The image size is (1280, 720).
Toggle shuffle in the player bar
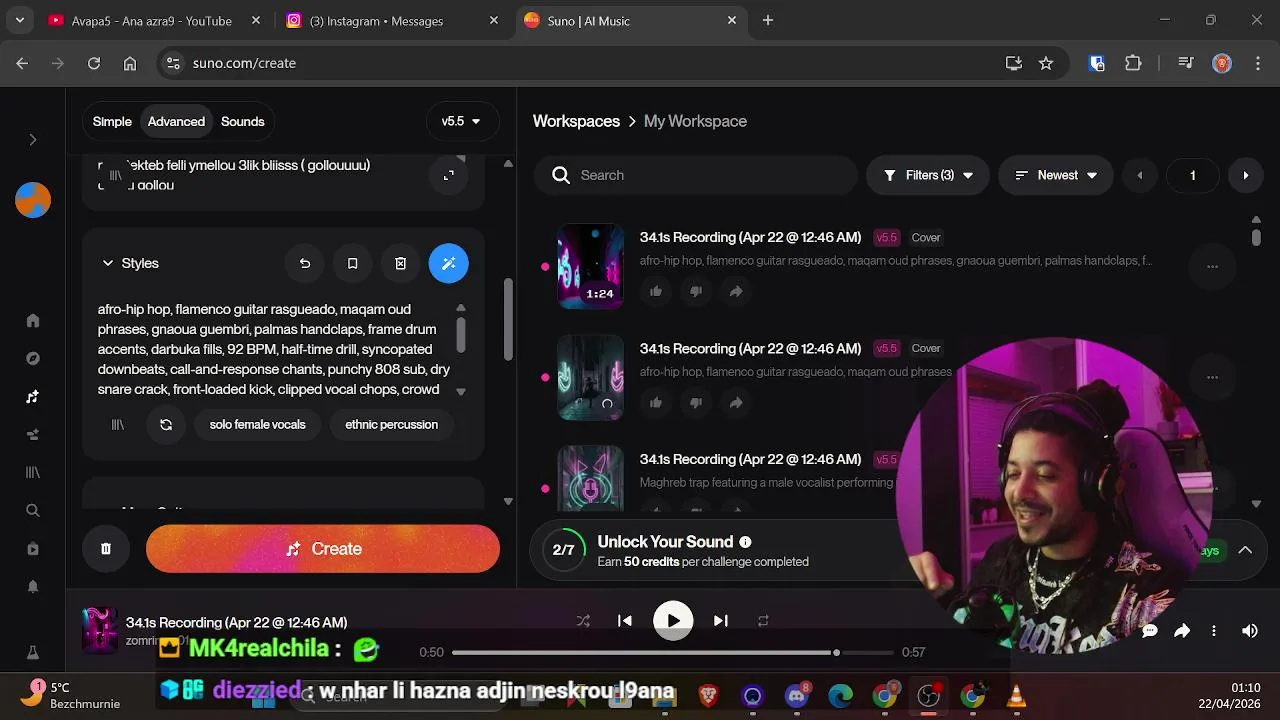[x=583, y=621]
